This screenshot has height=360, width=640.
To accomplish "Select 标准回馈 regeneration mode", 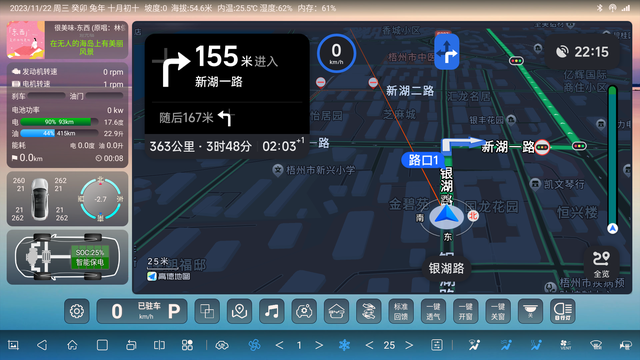I will click(401, 311).
